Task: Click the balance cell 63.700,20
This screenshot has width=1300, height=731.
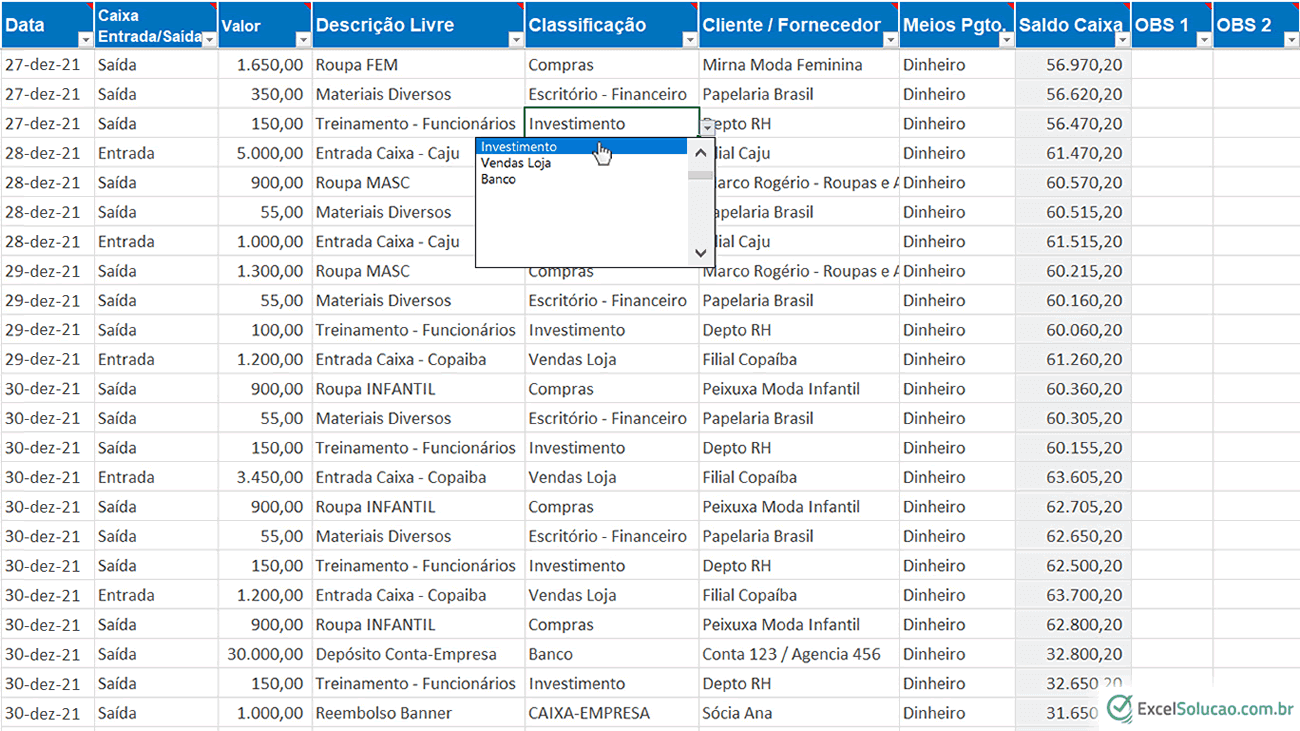Action: (x=1073, y=595)
